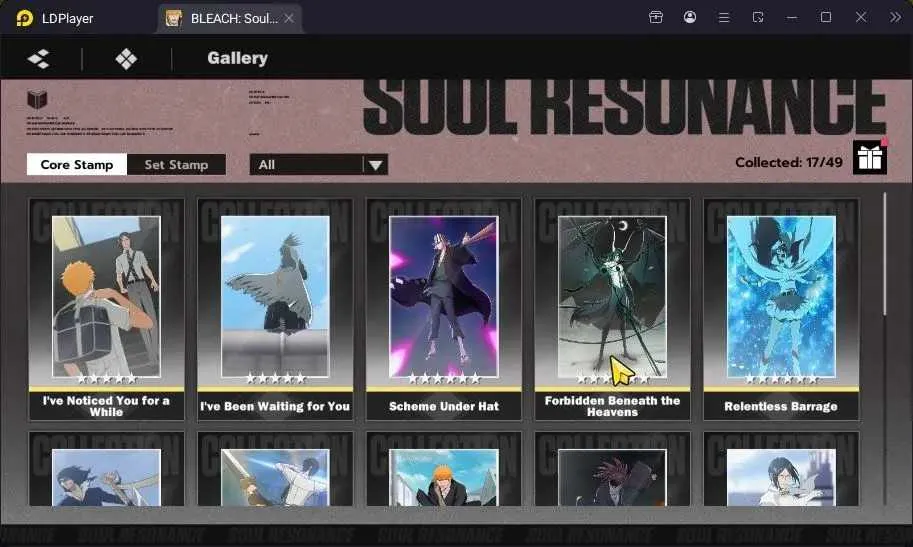
Task: Maximize the LDPlayer window
Action: pos(826,17)
